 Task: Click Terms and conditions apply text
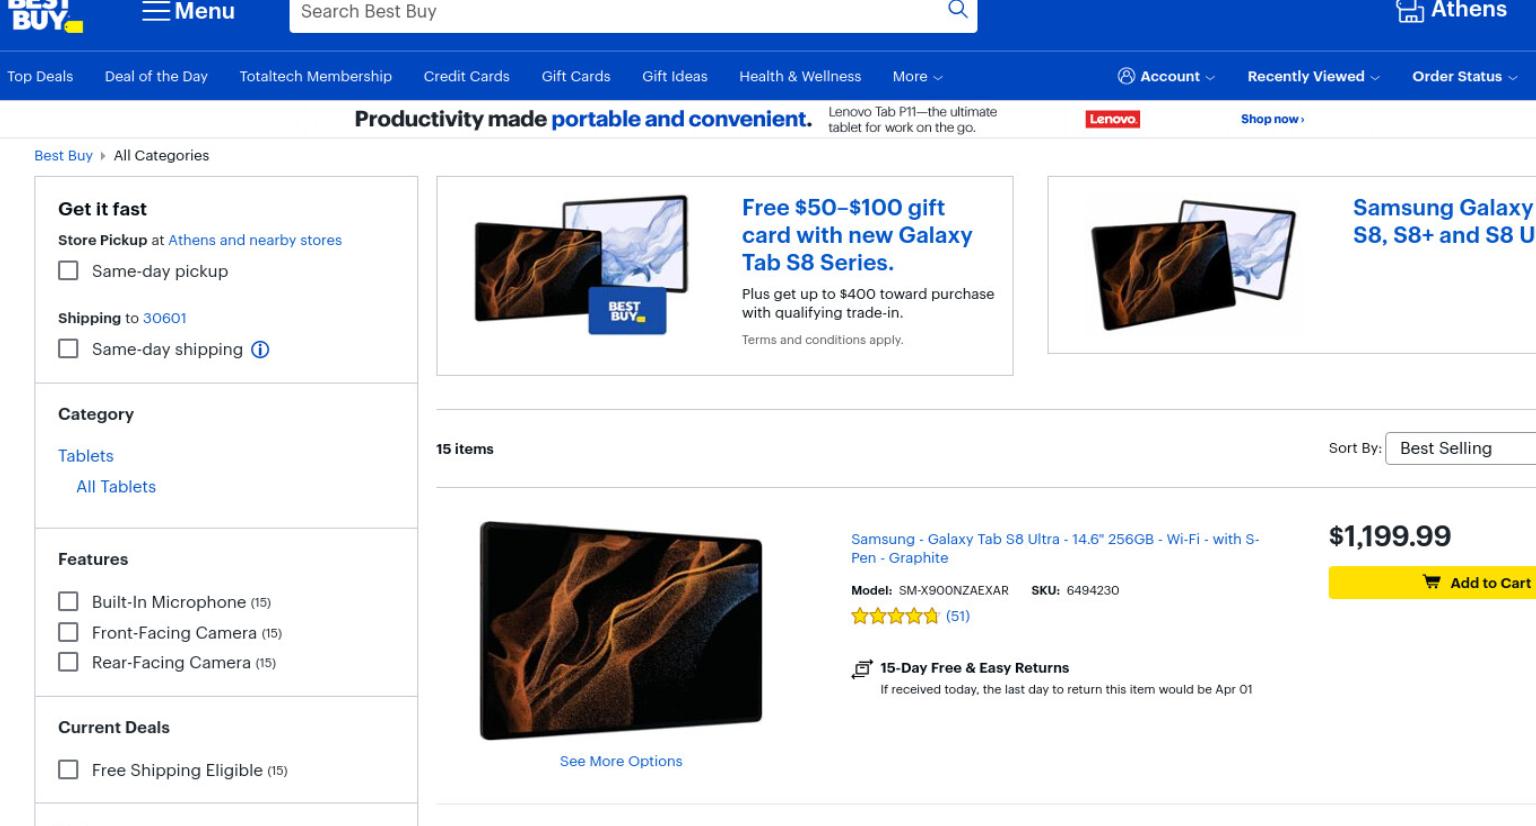822,340
